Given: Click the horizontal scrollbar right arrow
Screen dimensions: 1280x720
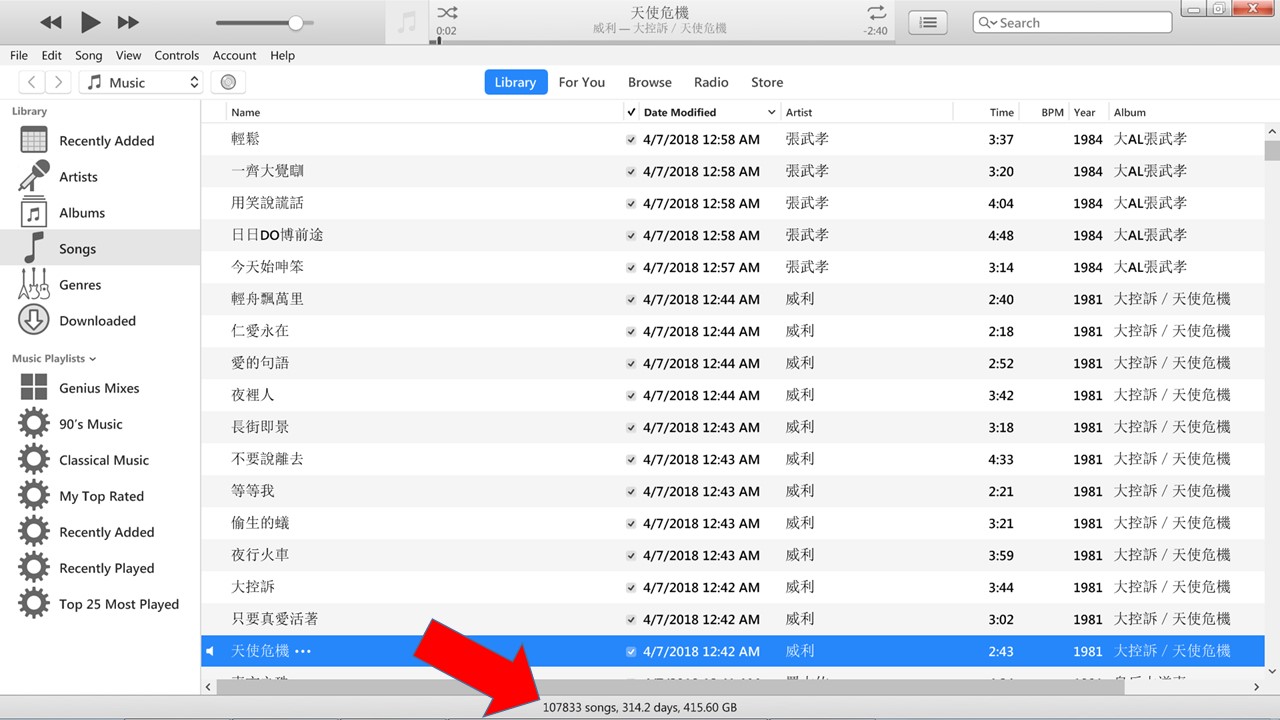Looking at the screenshot, I should coord(1256,687).
